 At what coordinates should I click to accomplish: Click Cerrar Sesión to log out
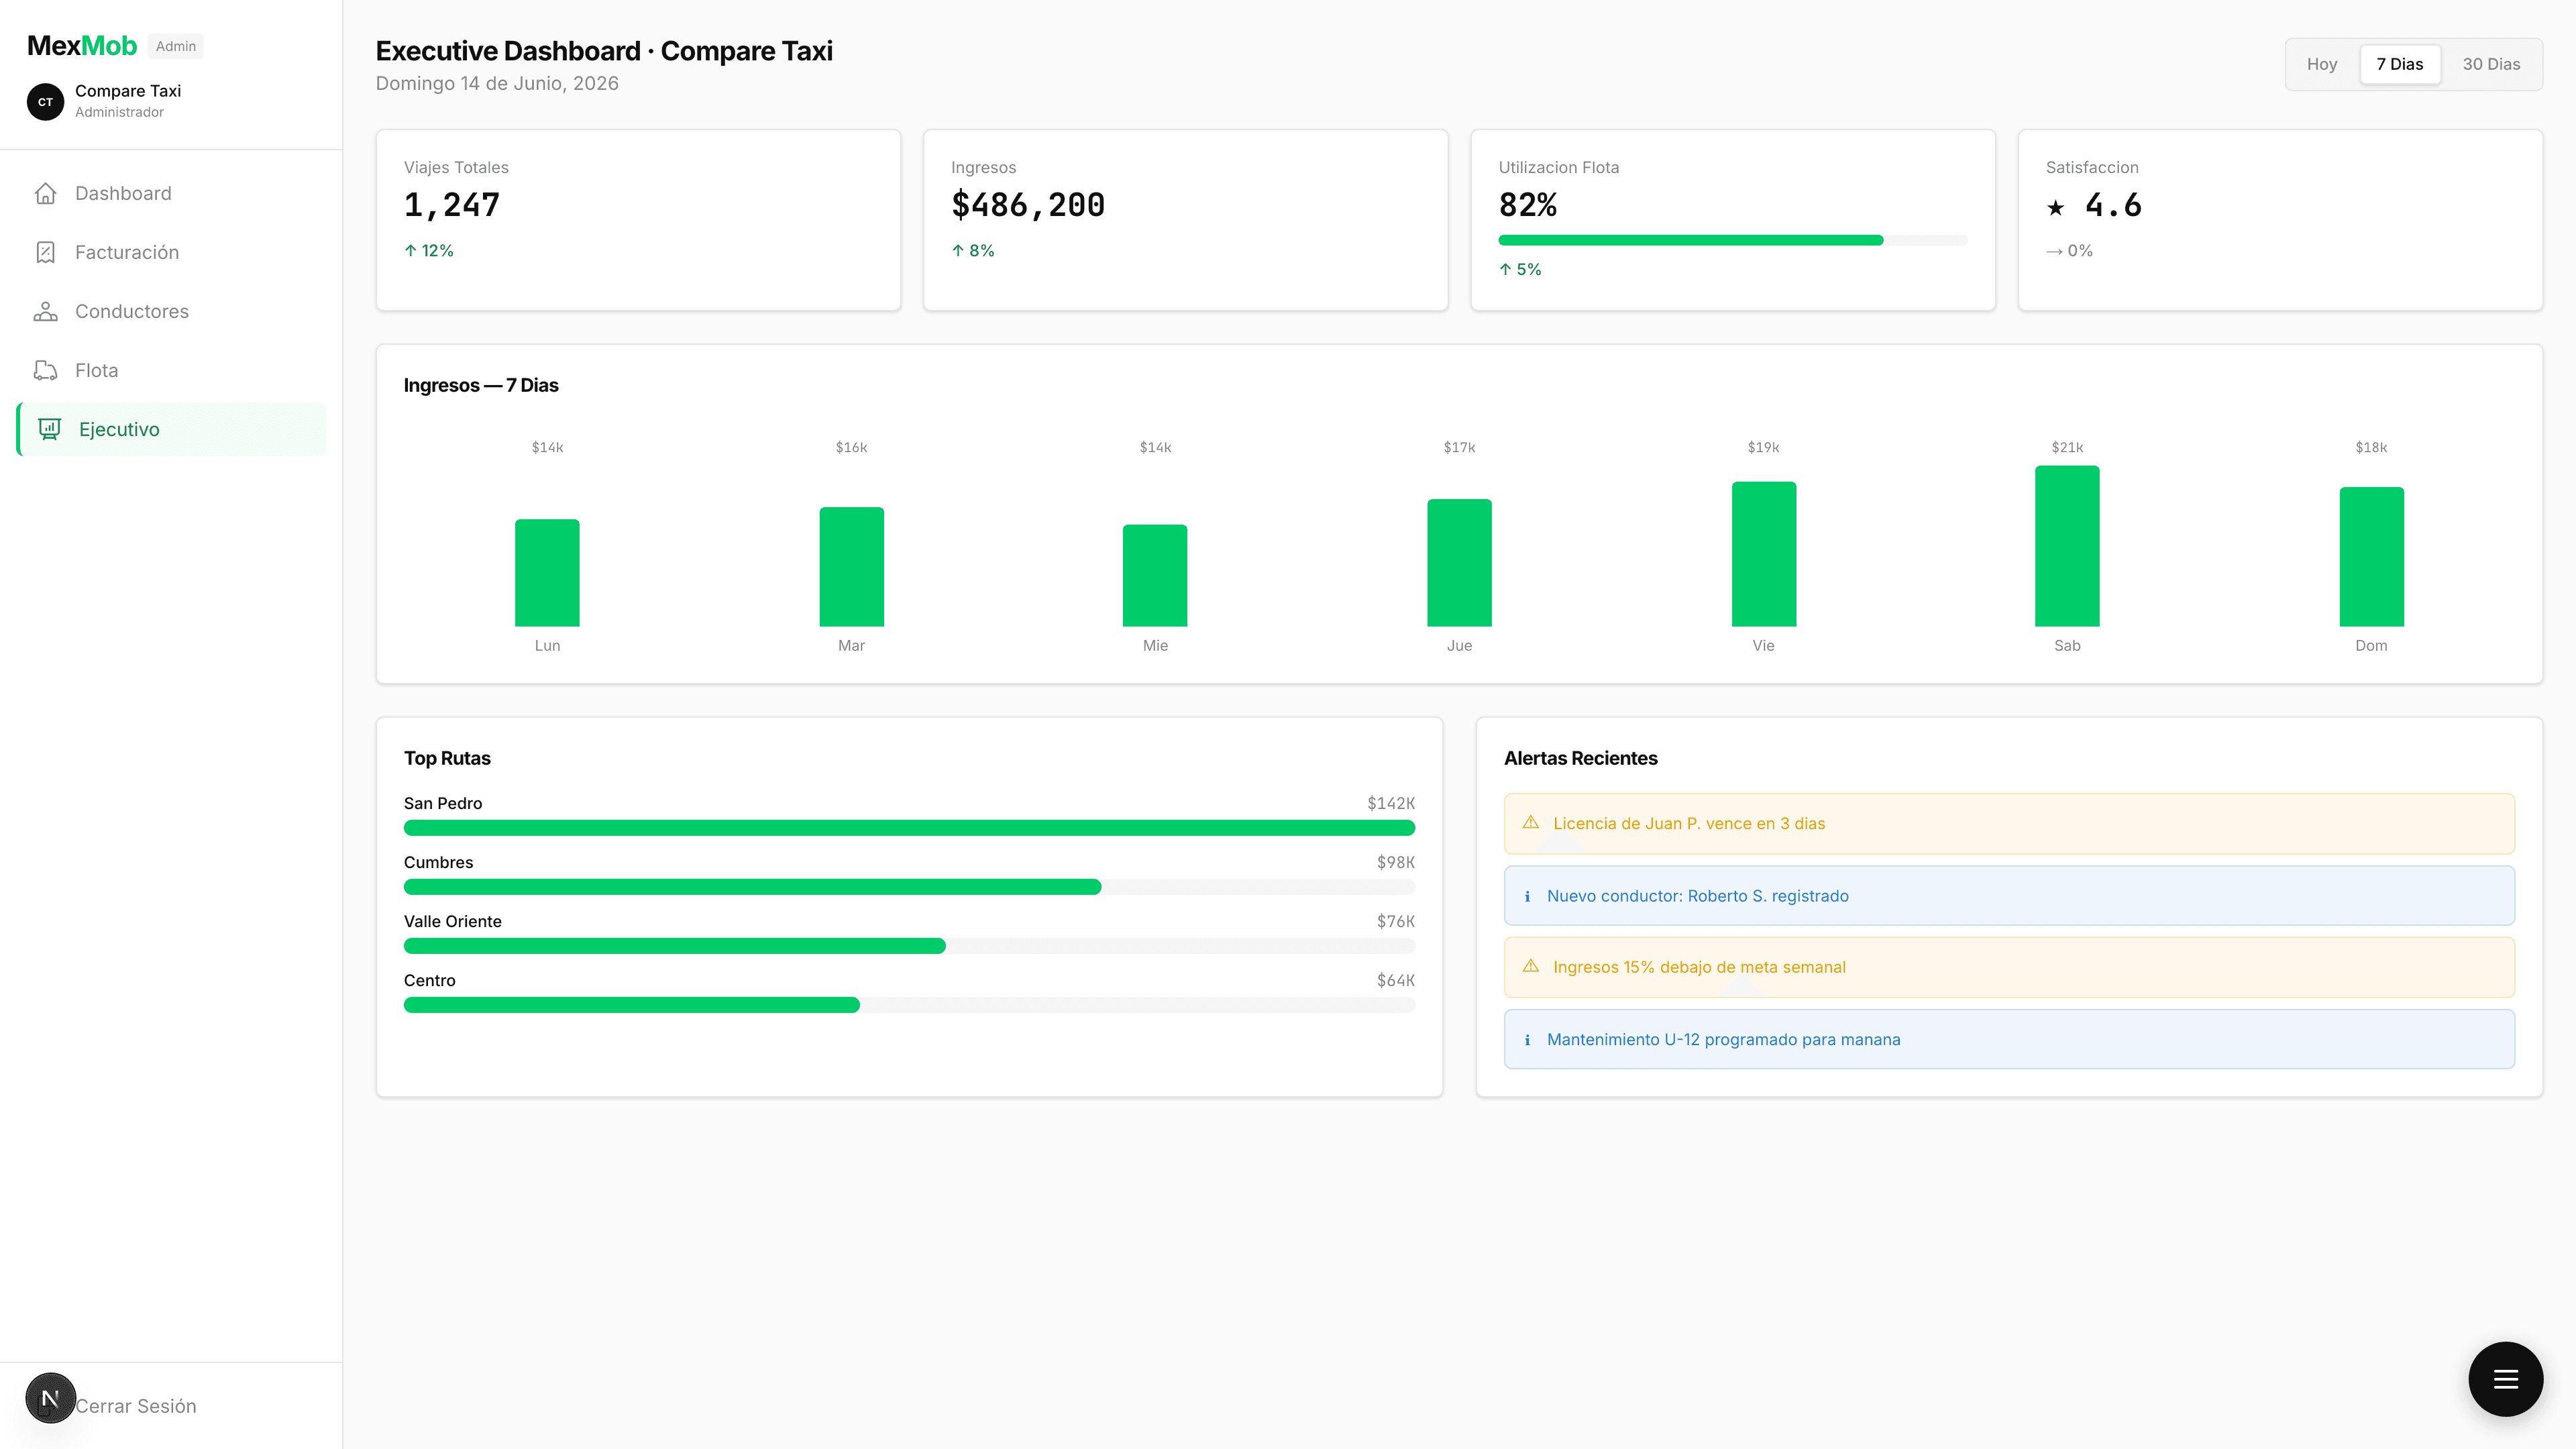tap(137, 1405)
